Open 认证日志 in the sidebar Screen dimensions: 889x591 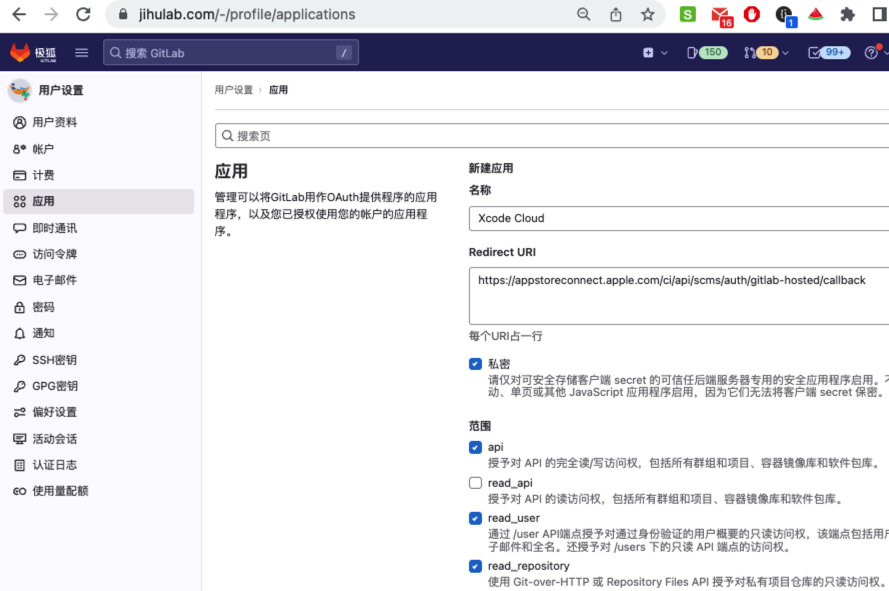(x=99, y=465)
